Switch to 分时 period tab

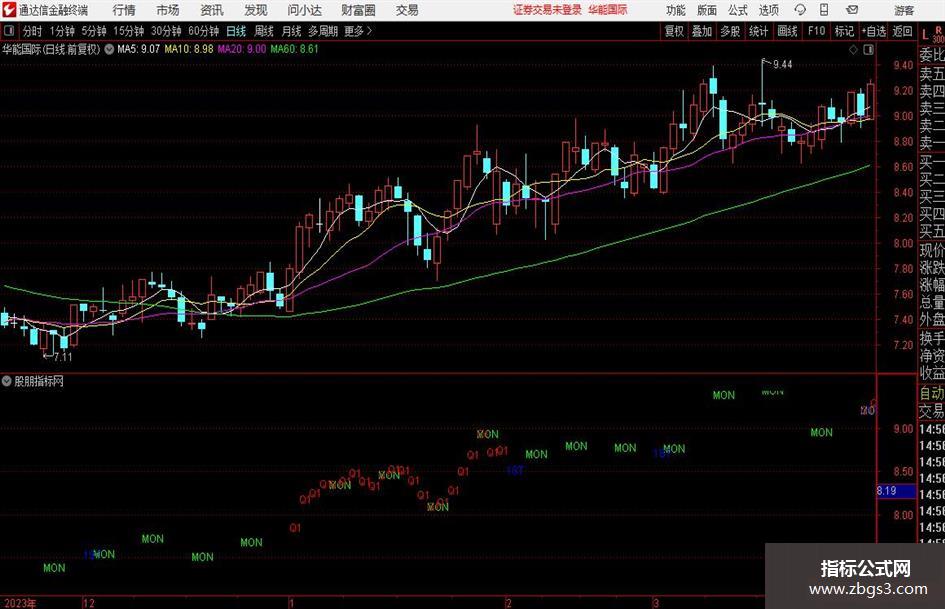click(32, 31)
